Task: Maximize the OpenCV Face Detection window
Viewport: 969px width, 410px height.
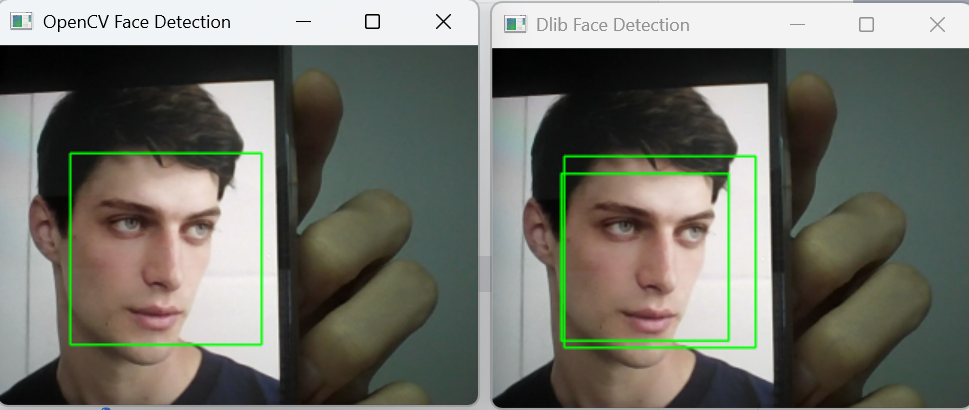Action: point(372,22)
